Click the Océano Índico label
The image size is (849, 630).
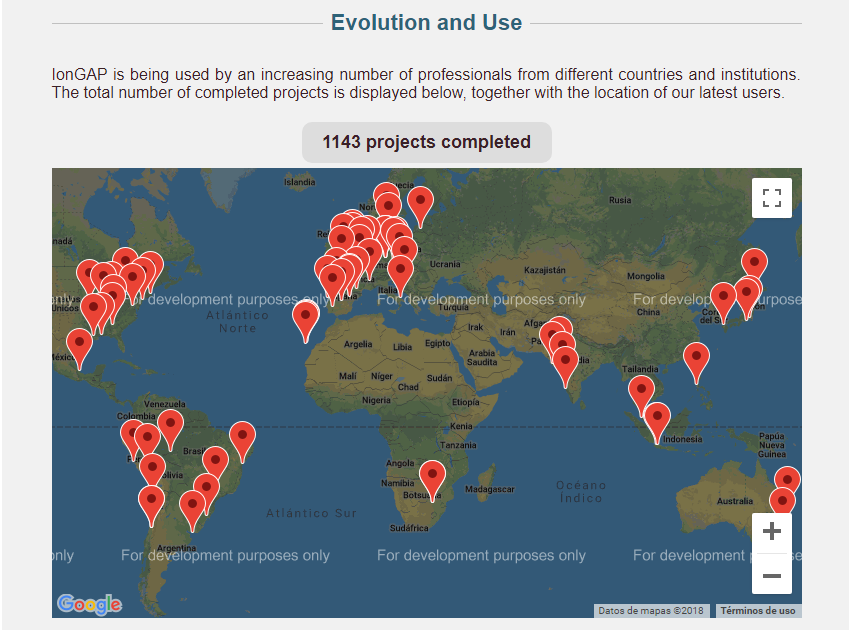[581, 491]
